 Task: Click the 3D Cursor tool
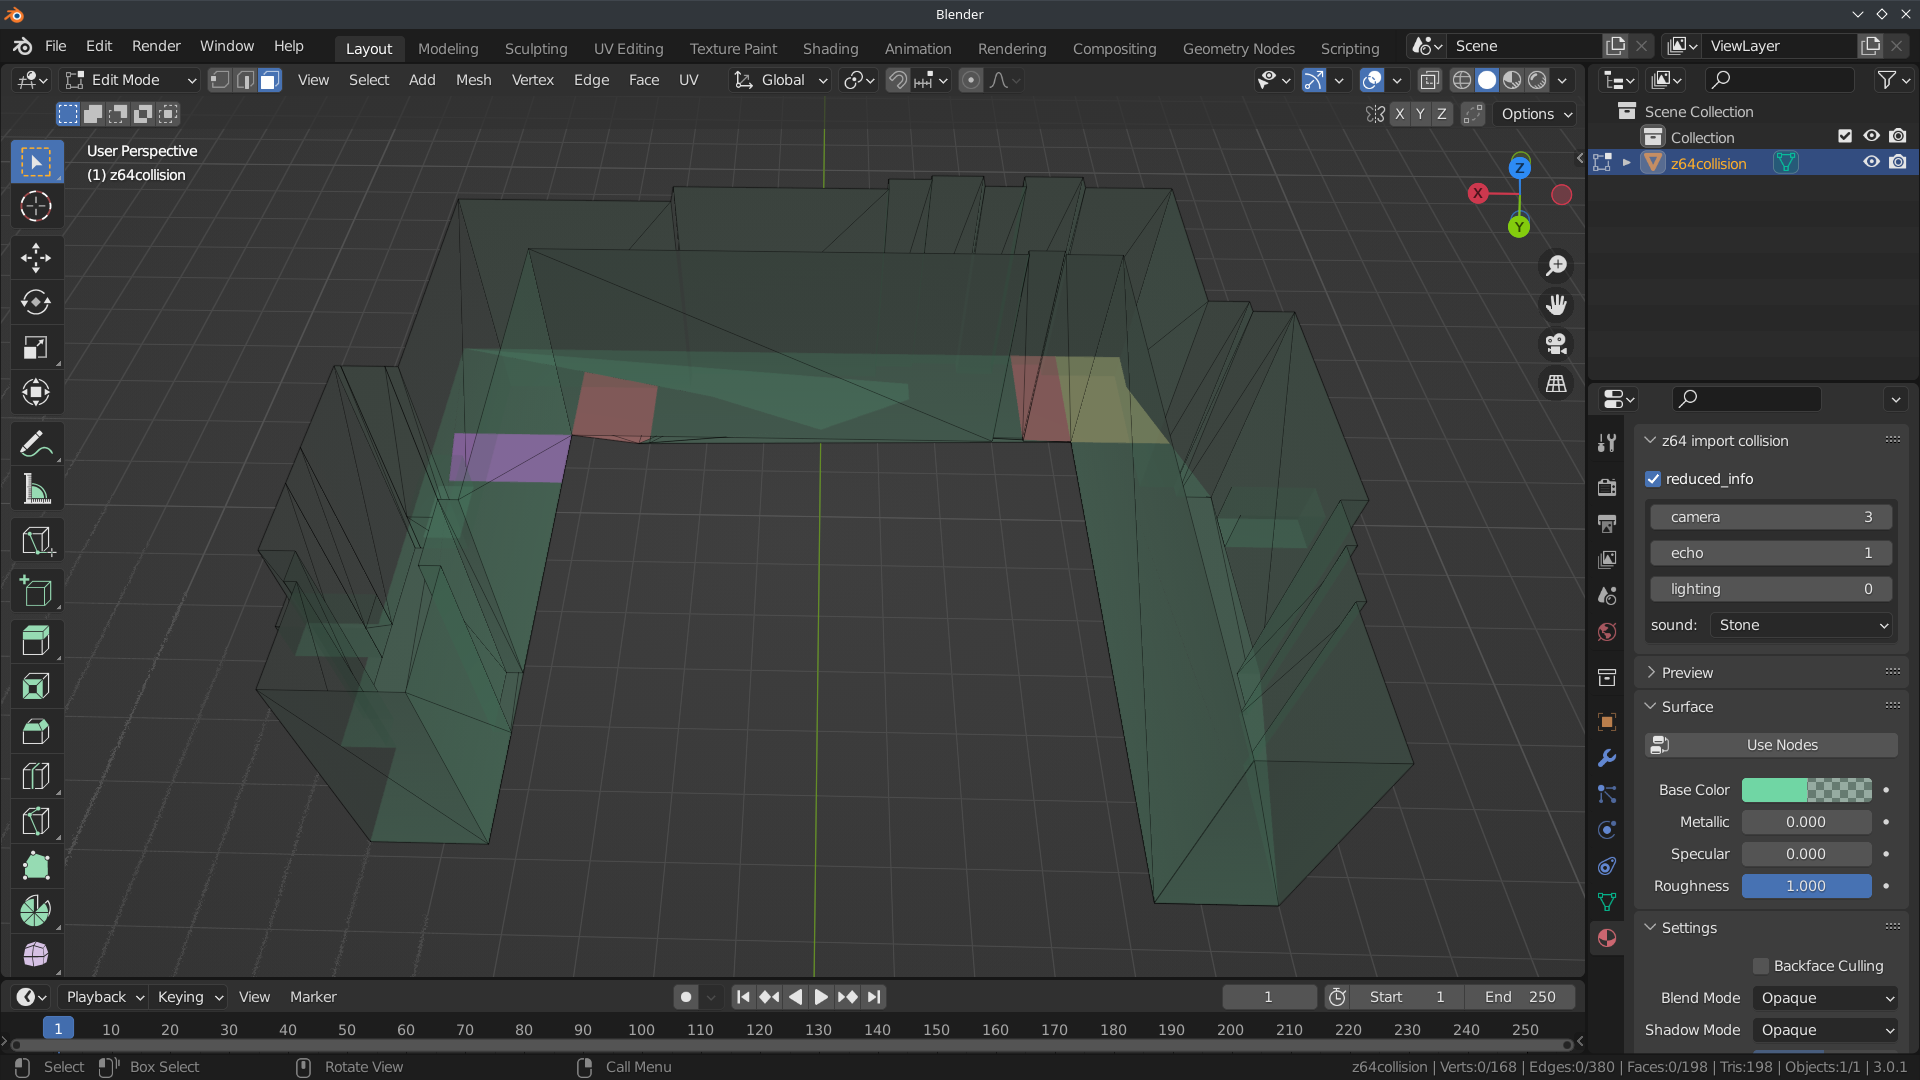(36, 206)
